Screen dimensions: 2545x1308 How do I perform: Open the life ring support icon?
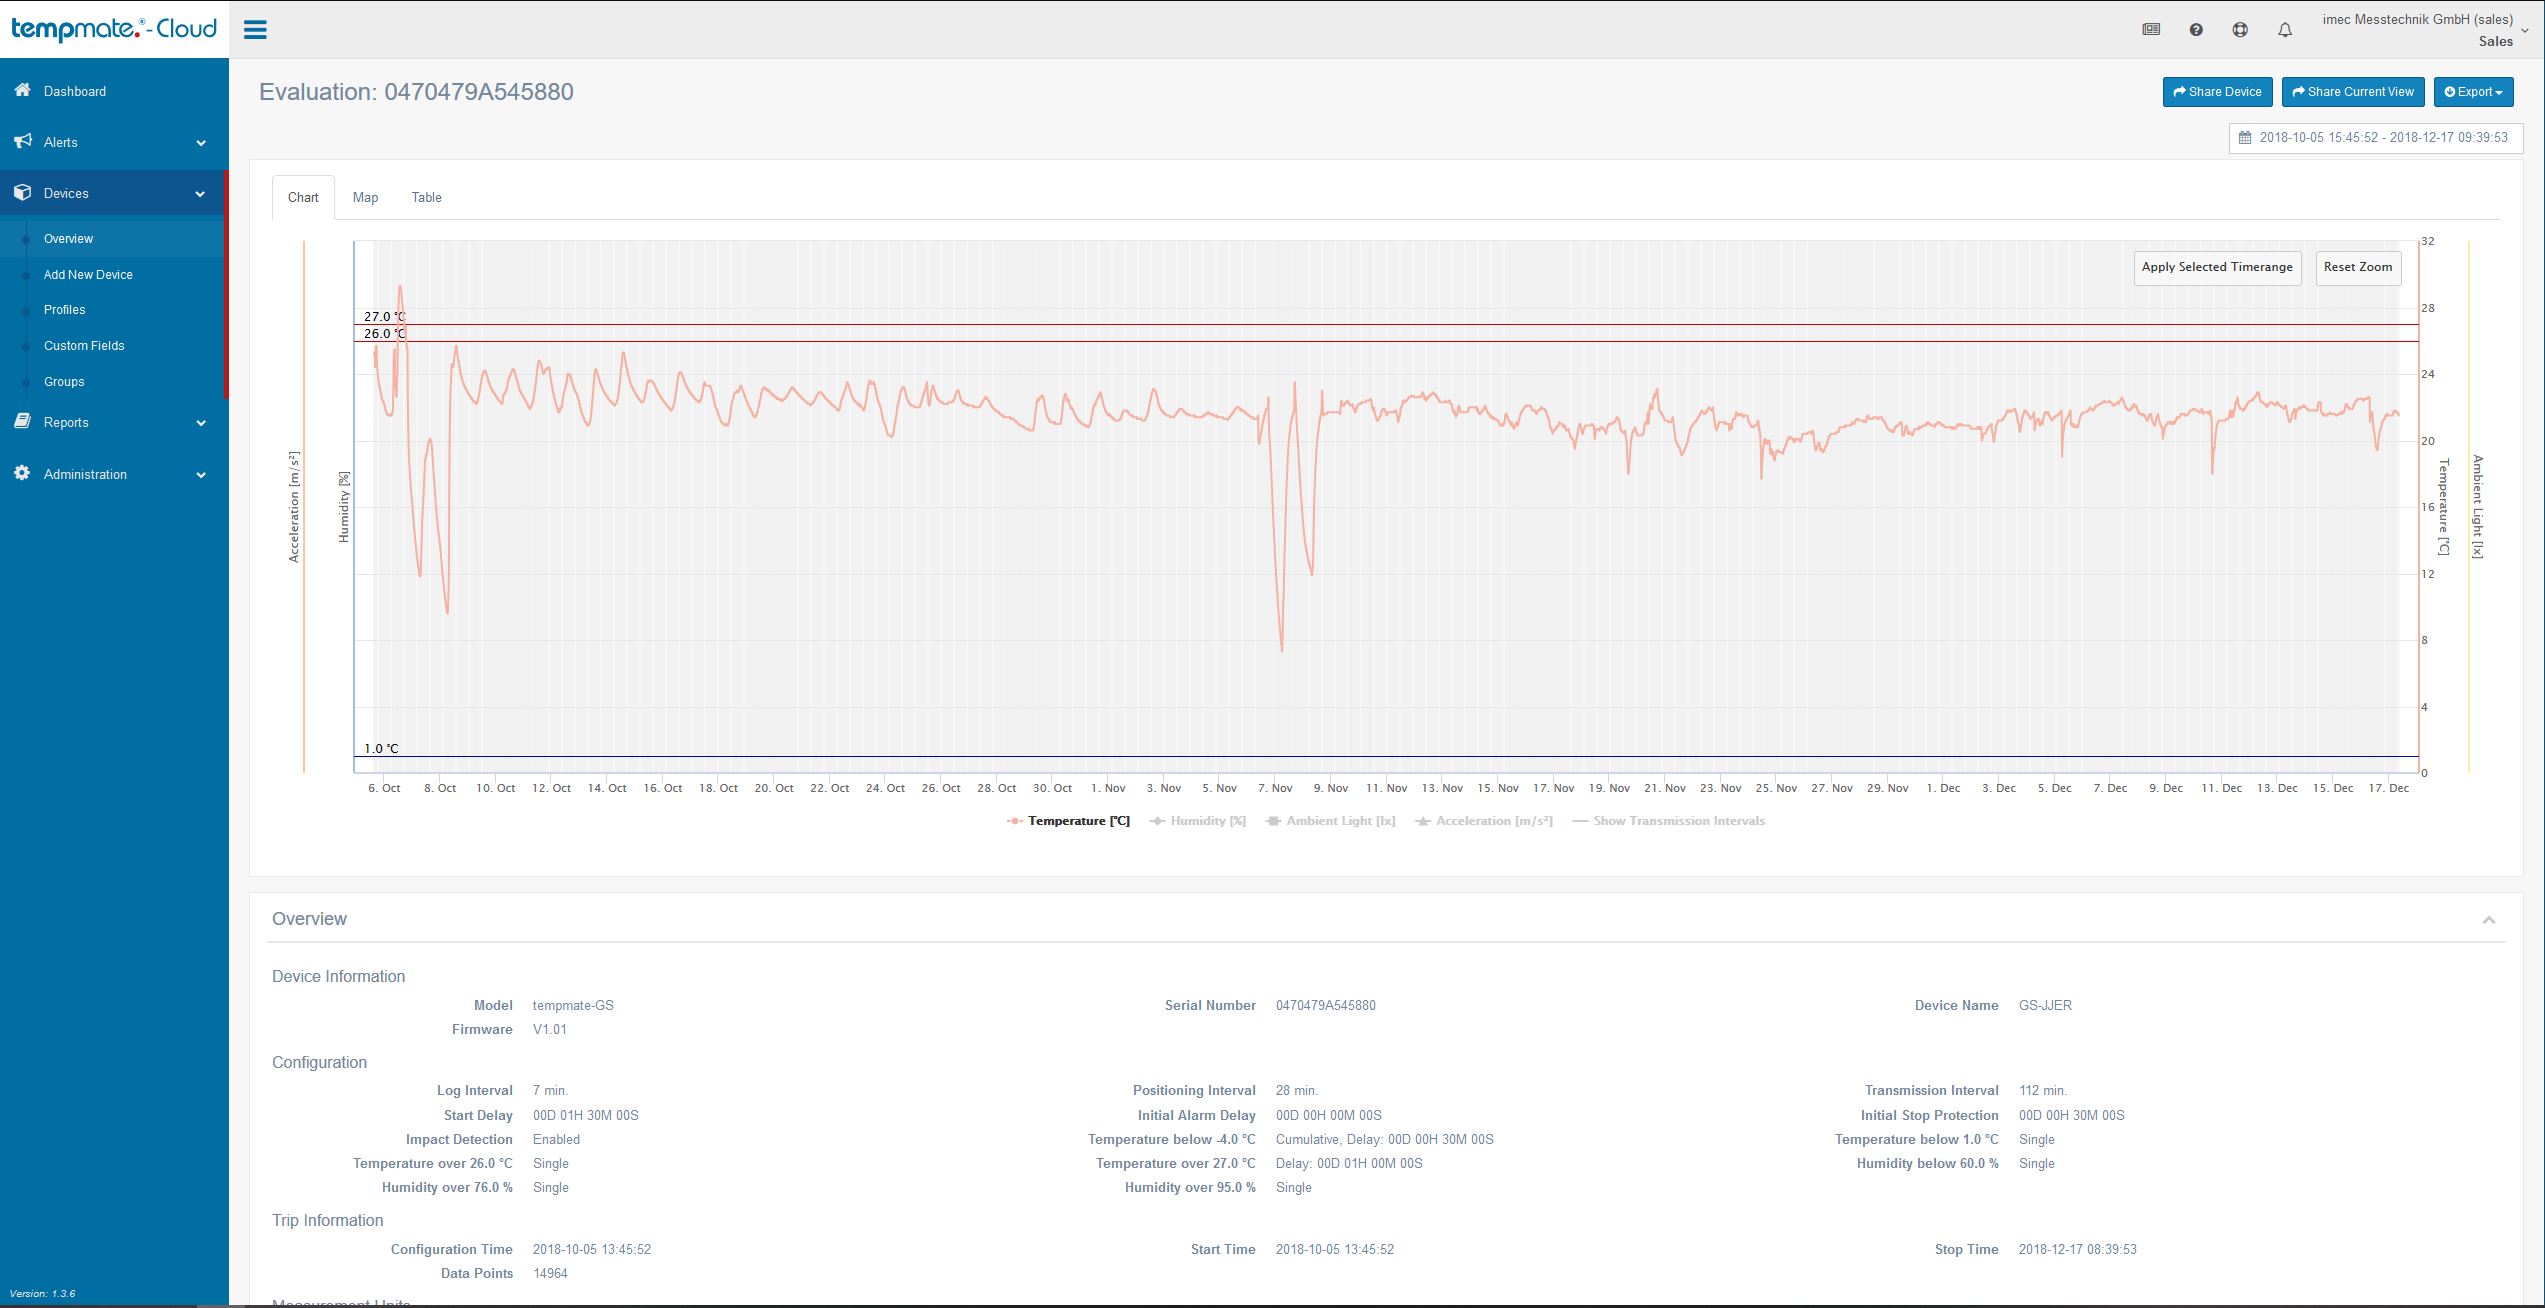tap(2240, 30)
